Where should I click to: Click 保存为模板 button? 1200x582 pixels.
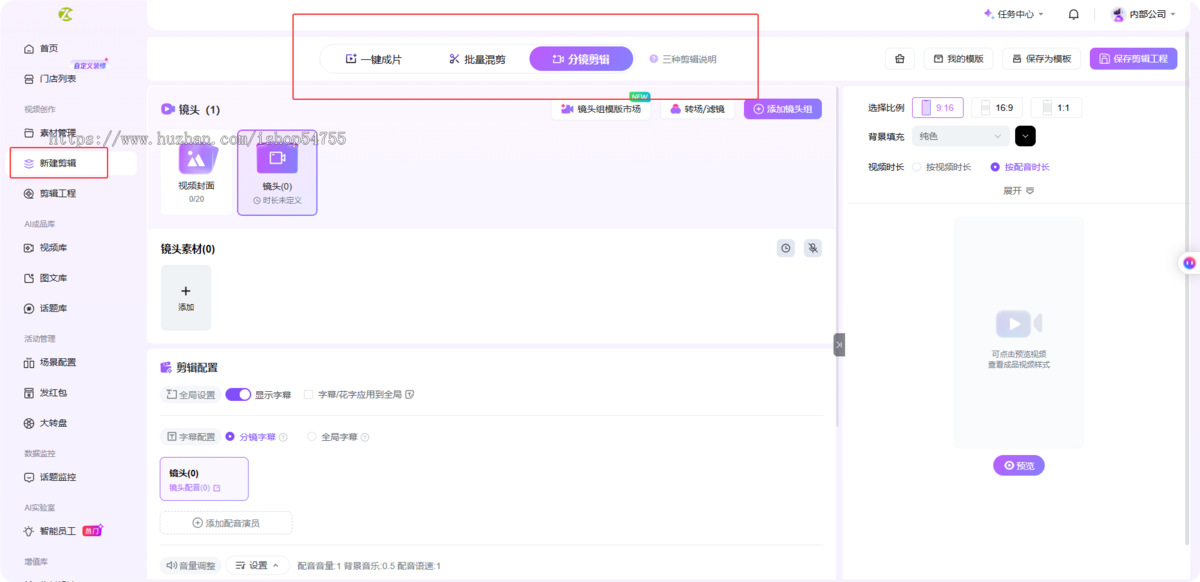point(1041,59)
